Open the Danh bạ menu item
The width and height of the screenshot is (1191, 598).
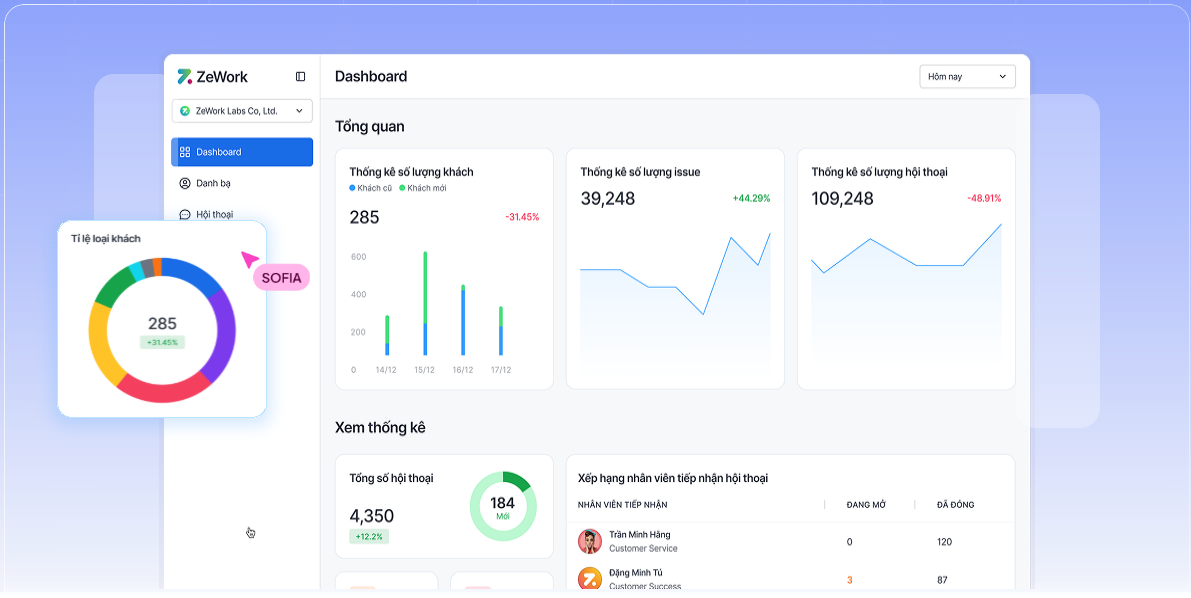pyautogui.click(x=214, y=183)
